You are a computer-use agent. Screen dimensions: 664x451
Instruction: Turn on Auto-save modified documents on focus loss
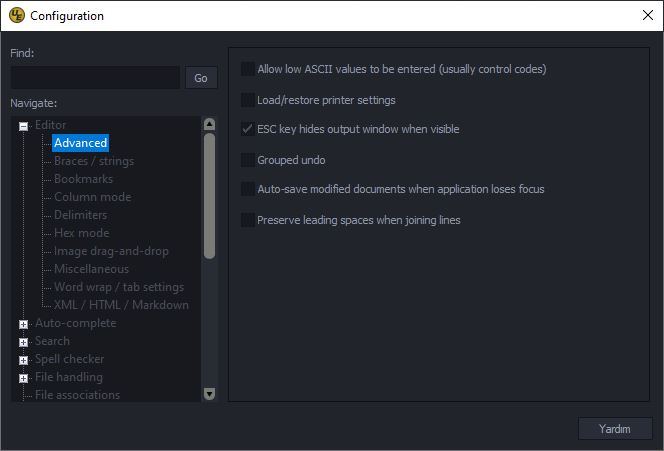tap(248, 189)
